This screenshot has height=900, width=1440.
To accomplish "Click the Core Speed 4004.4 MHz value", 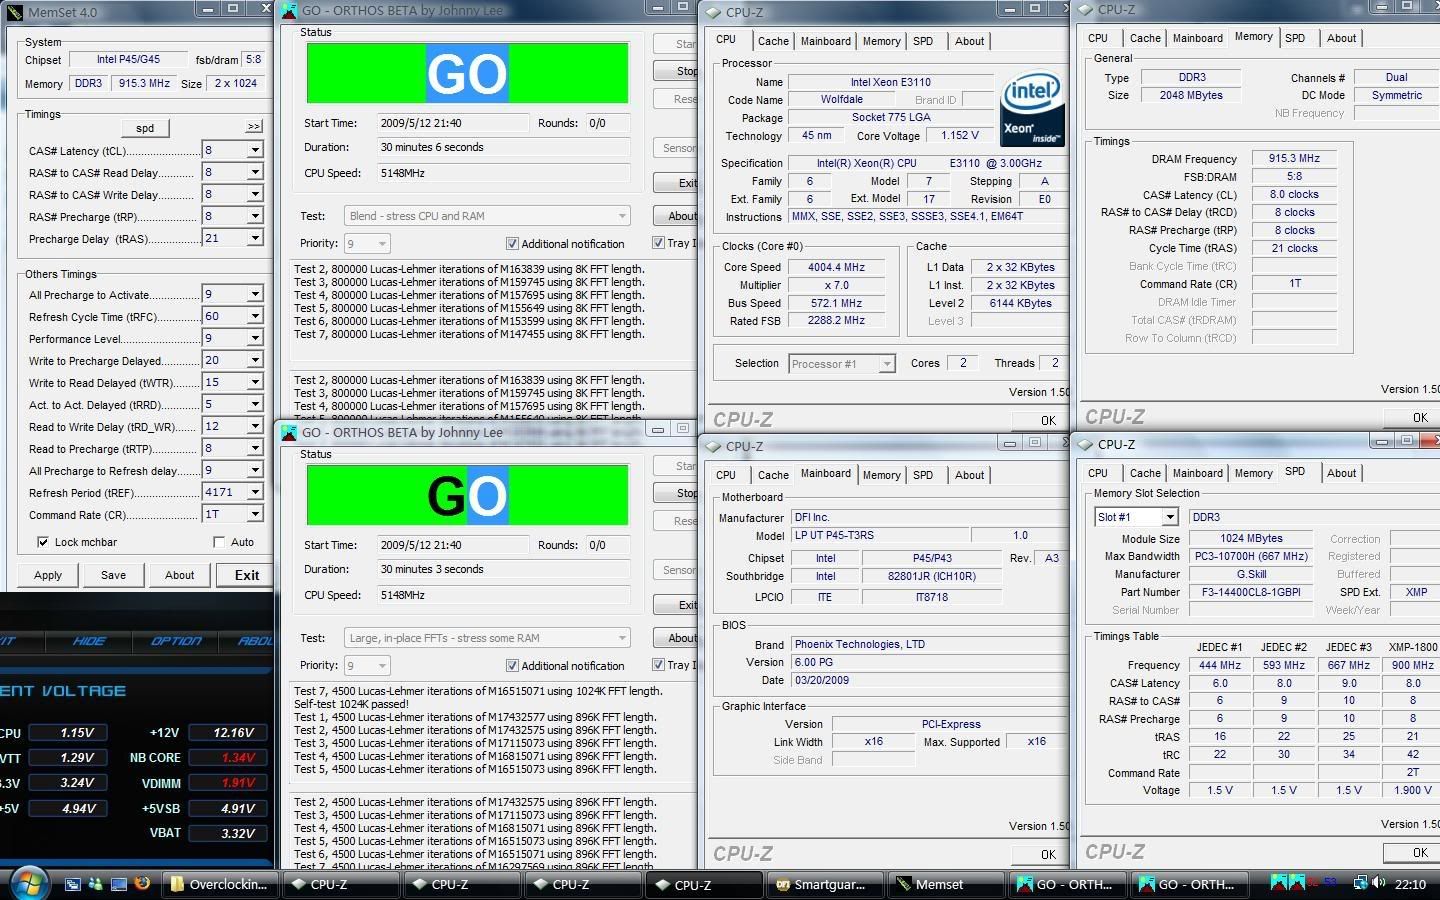I will (836, 267).
